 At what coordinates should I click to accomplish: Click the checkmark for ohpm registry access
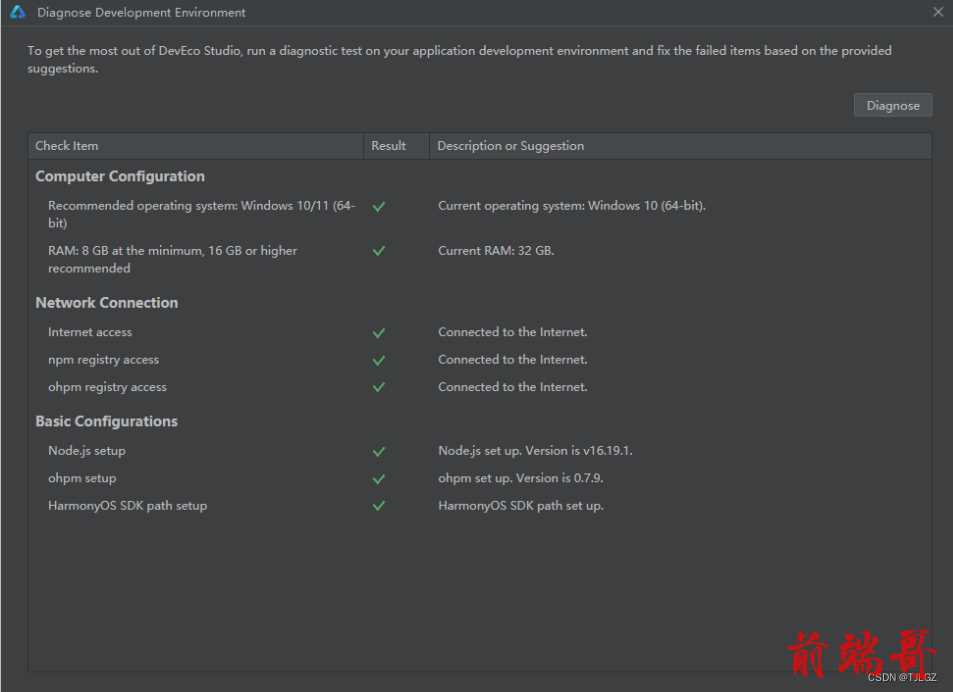(x=379, y=387)
